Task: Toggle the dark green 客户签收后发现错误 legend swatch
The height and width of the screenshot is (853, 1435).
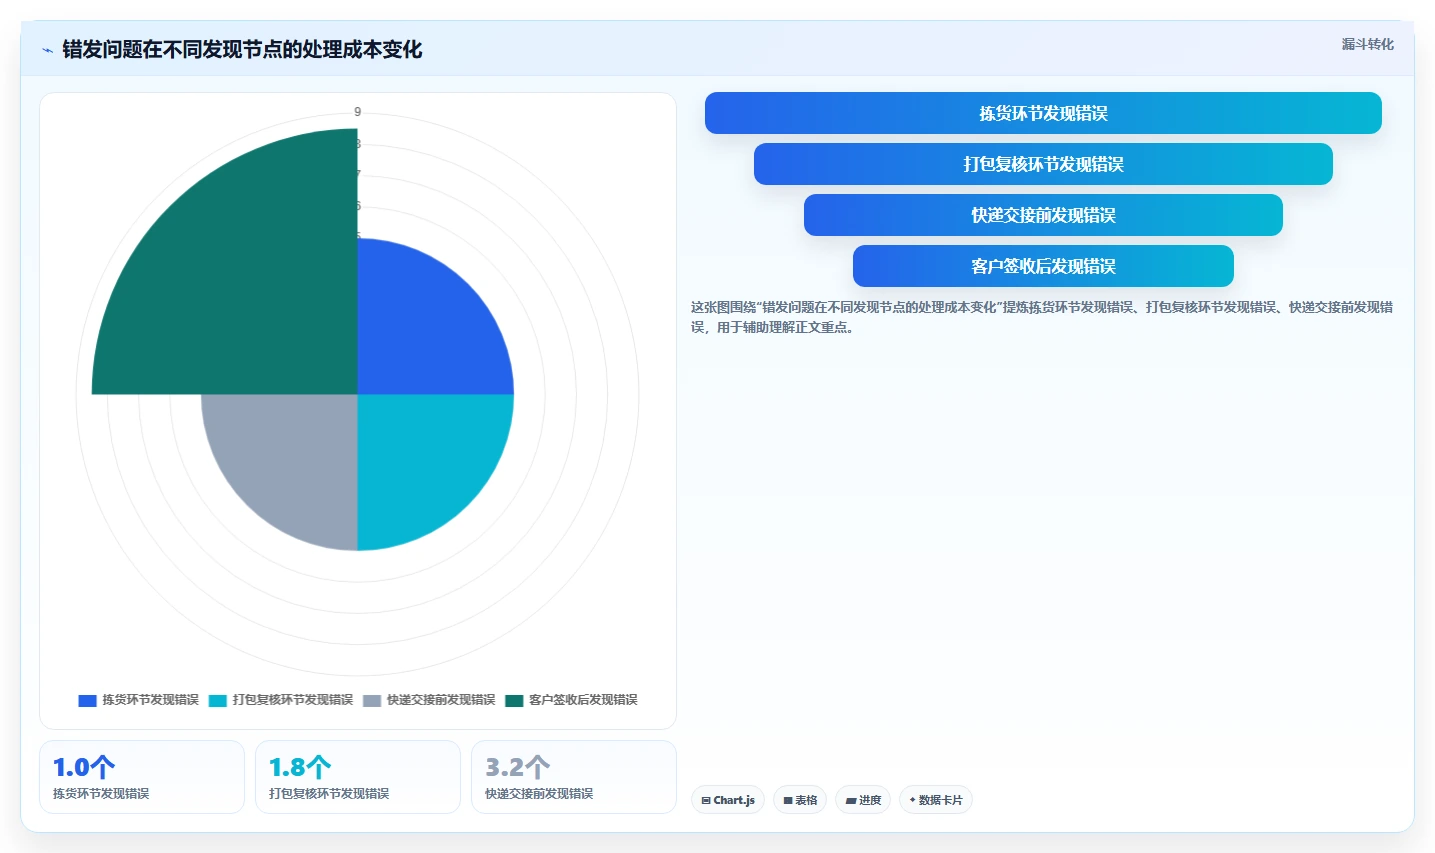Action: pos(514,700)
